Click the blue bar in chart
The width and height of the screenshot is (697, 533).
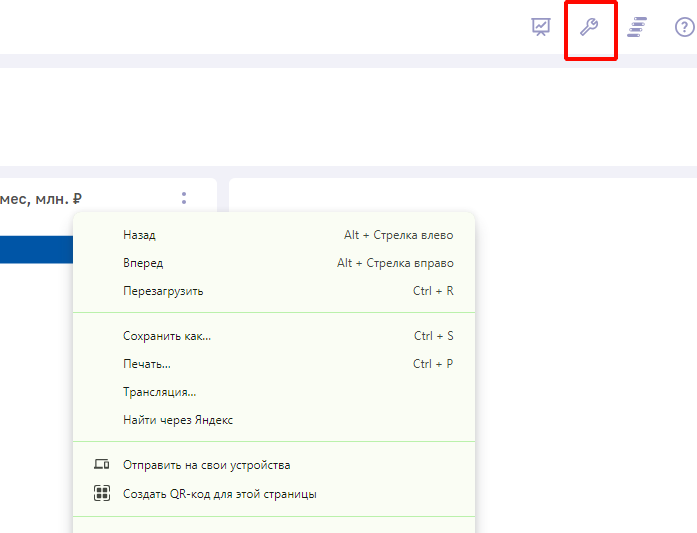(x=36, y=249)
